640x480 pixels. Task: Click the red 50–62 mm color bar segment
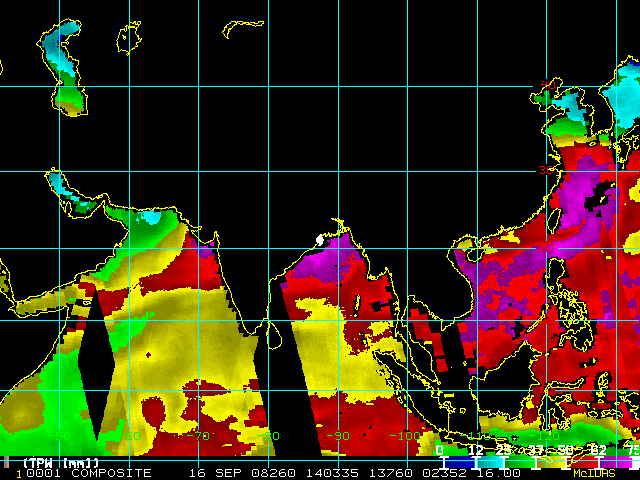582,462
